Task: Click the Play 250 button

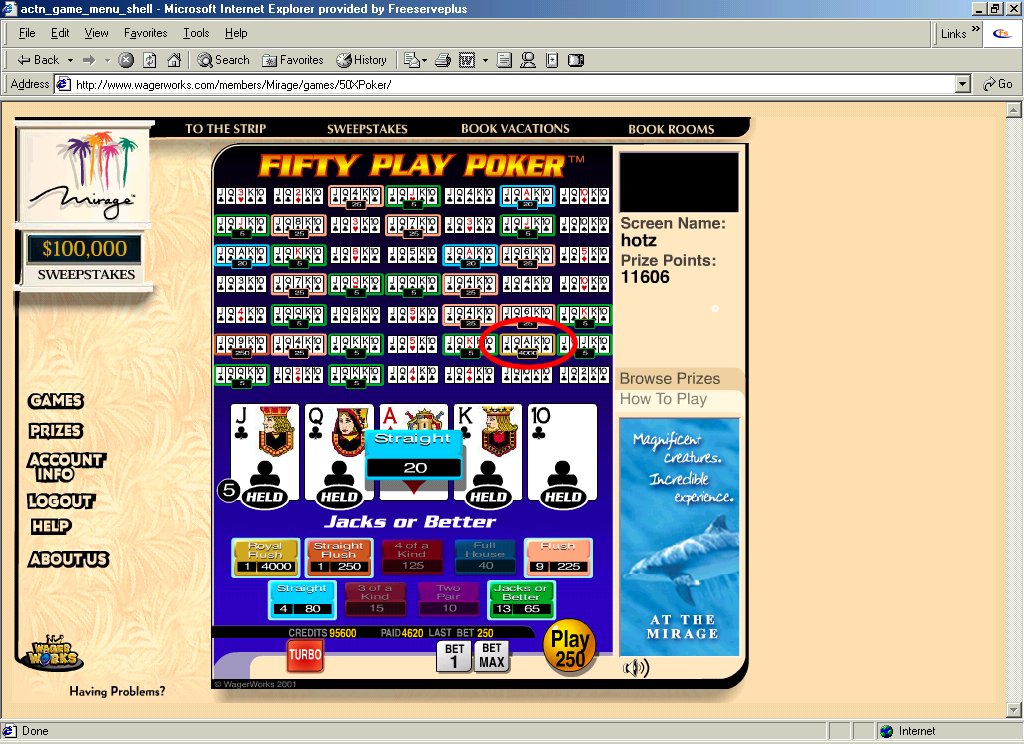Action: pyautogui.click(x=569, y=647)
